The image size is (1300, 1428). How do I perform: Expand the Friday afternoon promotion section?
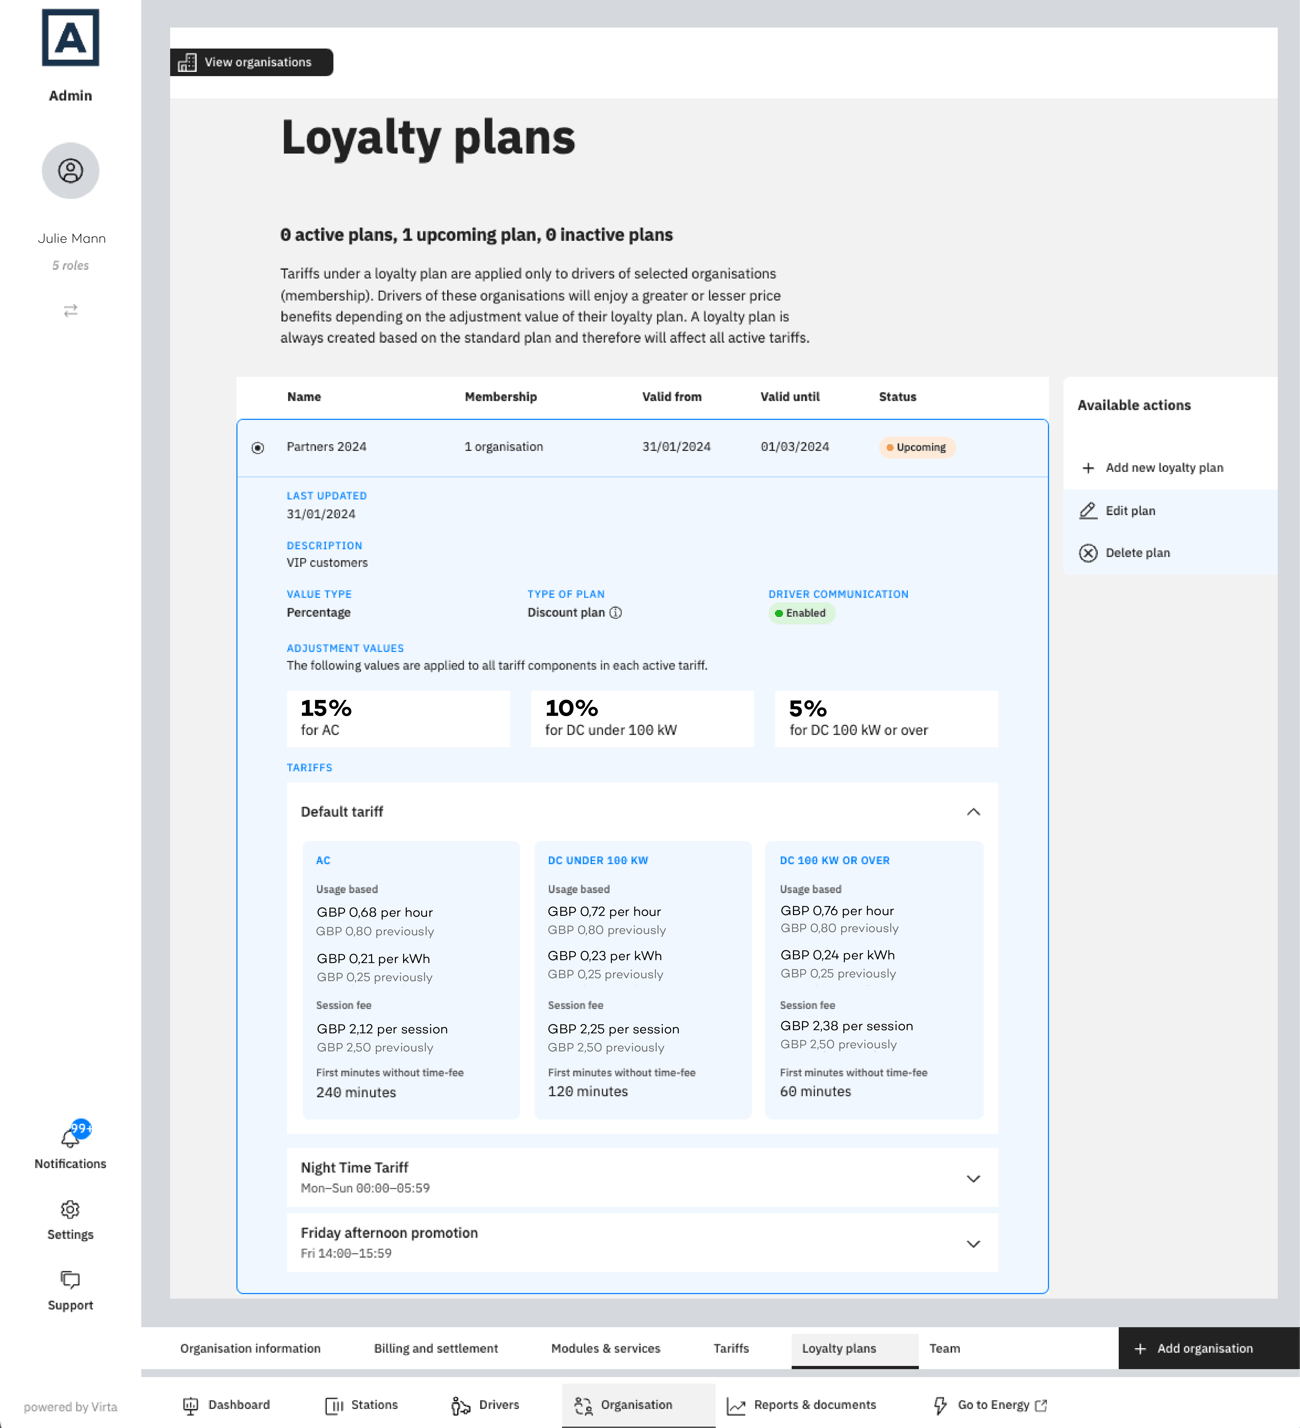(973, 1243)
